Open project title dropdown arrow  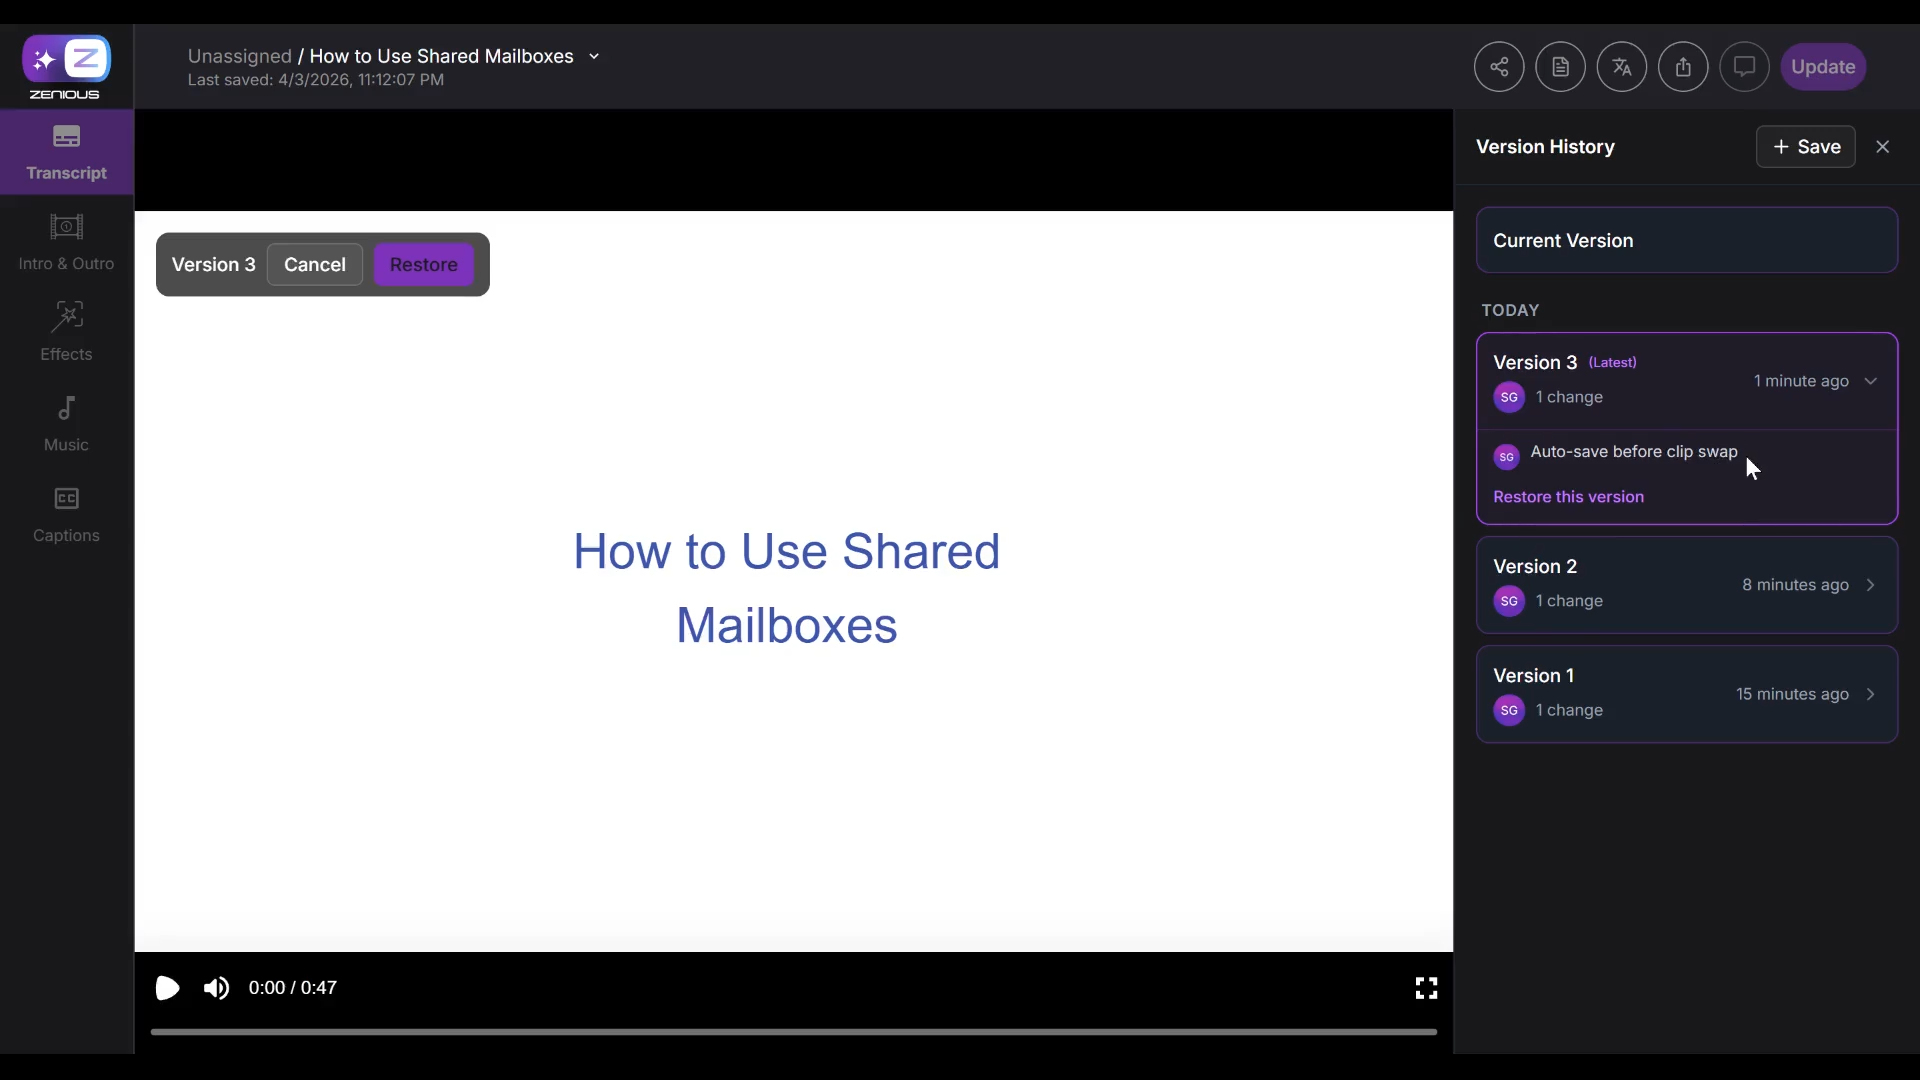click(594, 57)
